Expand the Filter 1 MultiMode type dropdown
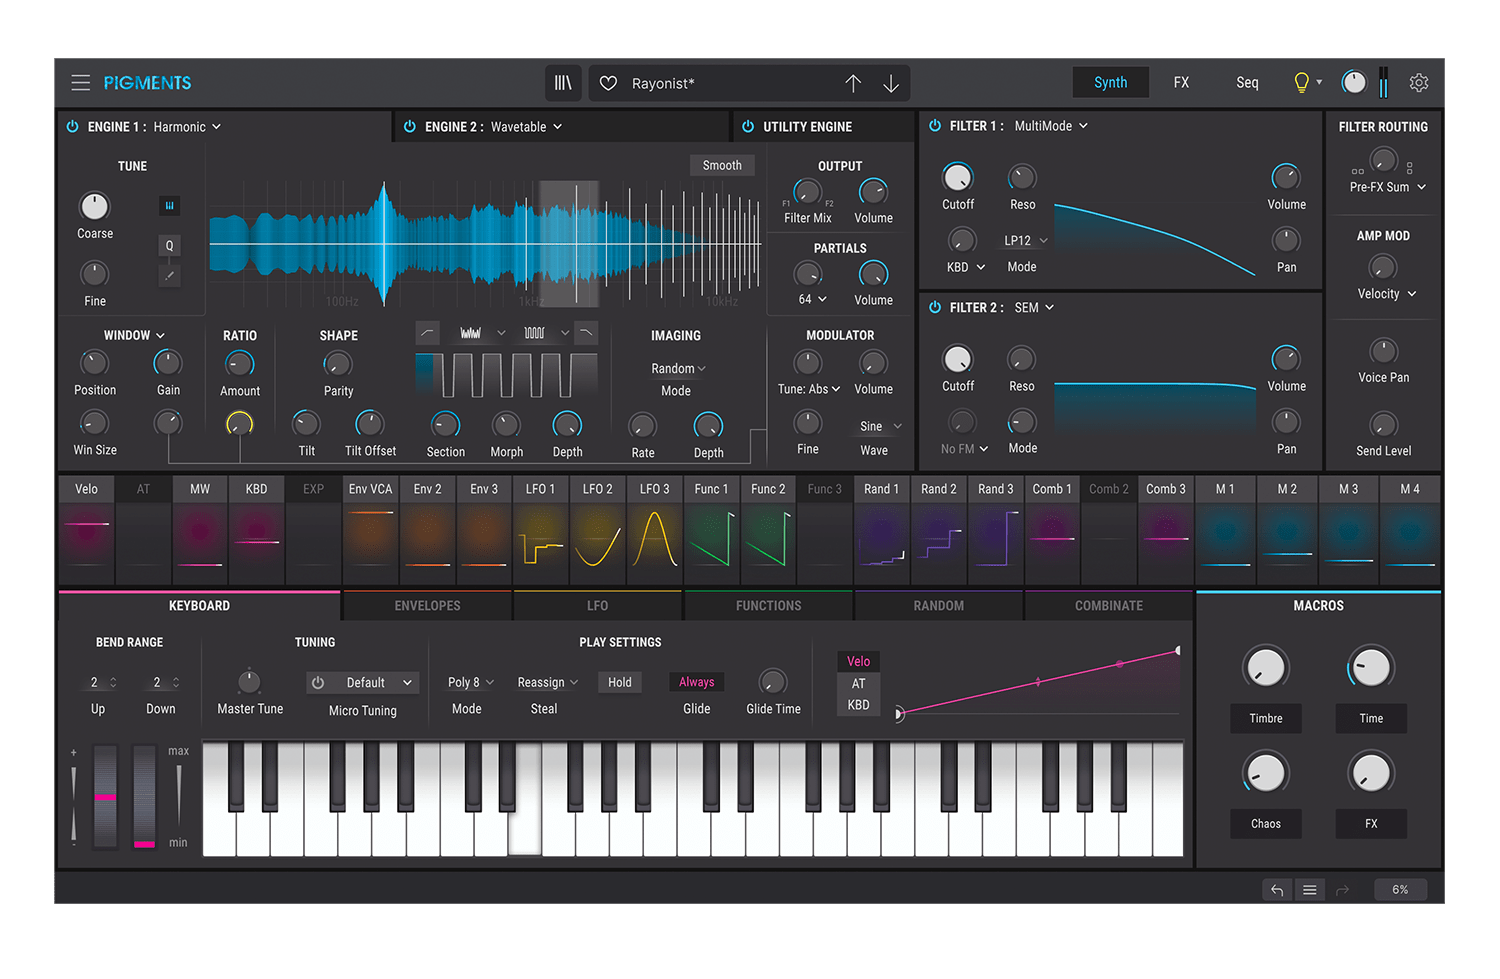This screenshot has height=979, width=1500. [x=1051, y=126]
